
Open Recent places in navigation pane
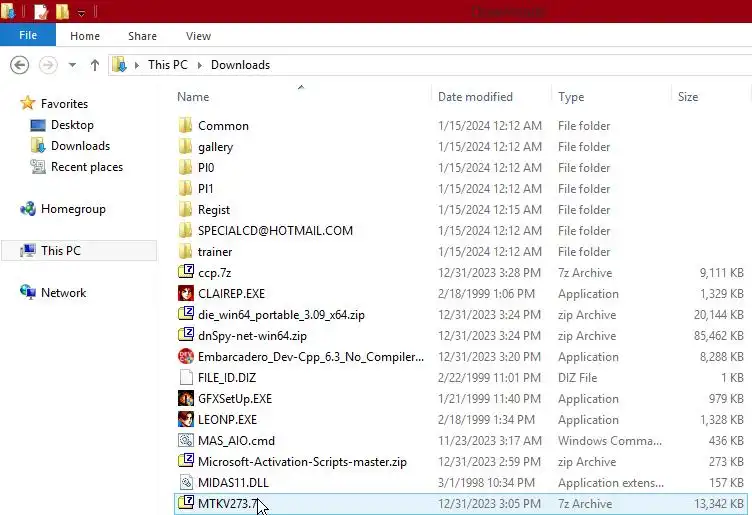click(x=87, y=167)
